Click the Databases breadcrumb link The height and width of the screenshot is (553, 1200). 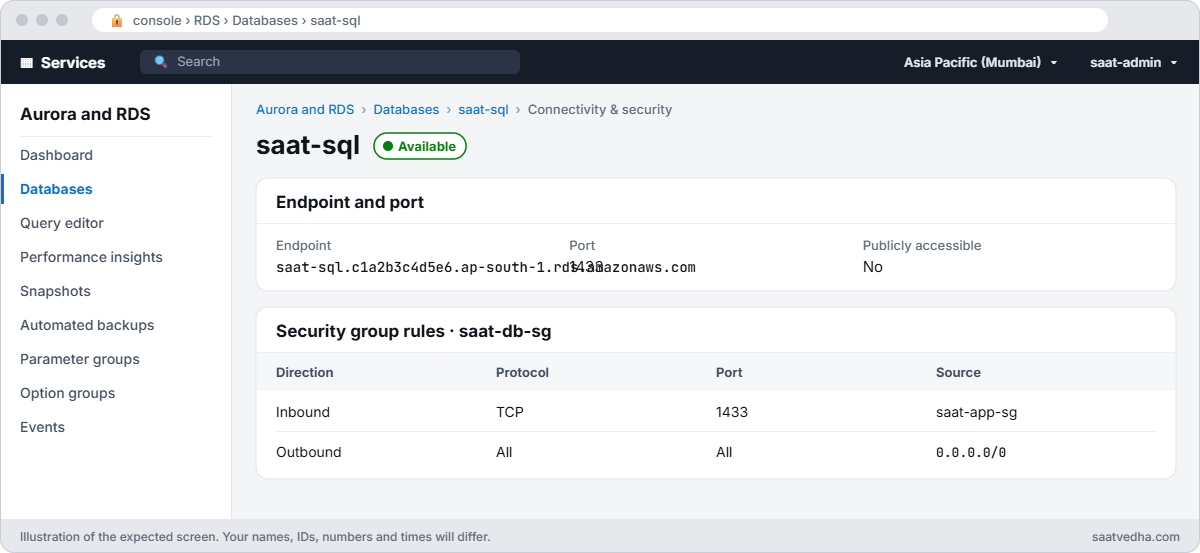[x=406, y=109]
